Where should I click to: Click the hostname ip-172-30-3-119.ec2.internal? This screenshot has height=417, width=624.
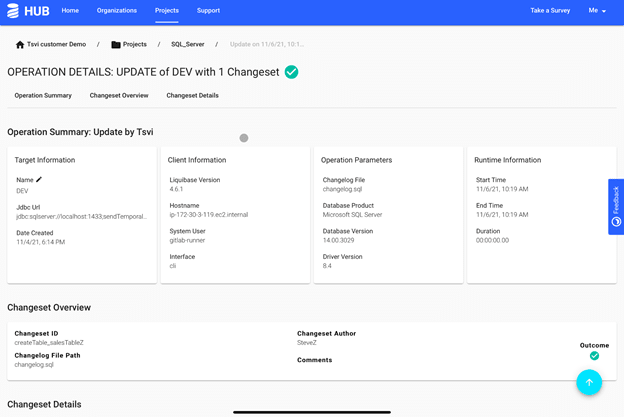[209, 214]
